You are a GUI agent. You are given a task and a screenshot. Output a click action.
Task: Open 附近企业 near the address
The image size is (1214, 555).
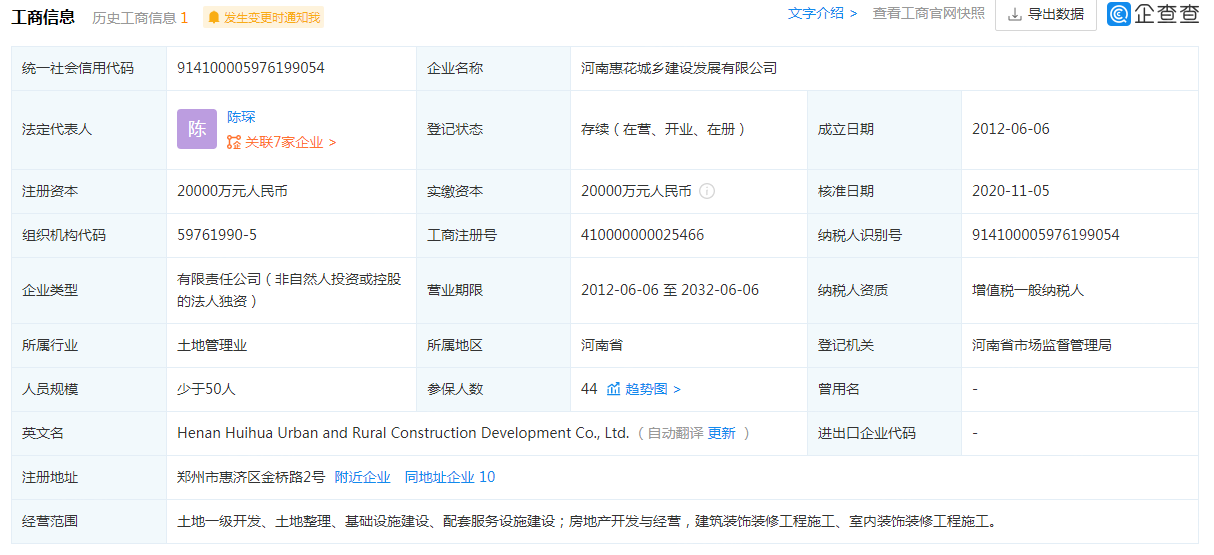coord(362,477)
